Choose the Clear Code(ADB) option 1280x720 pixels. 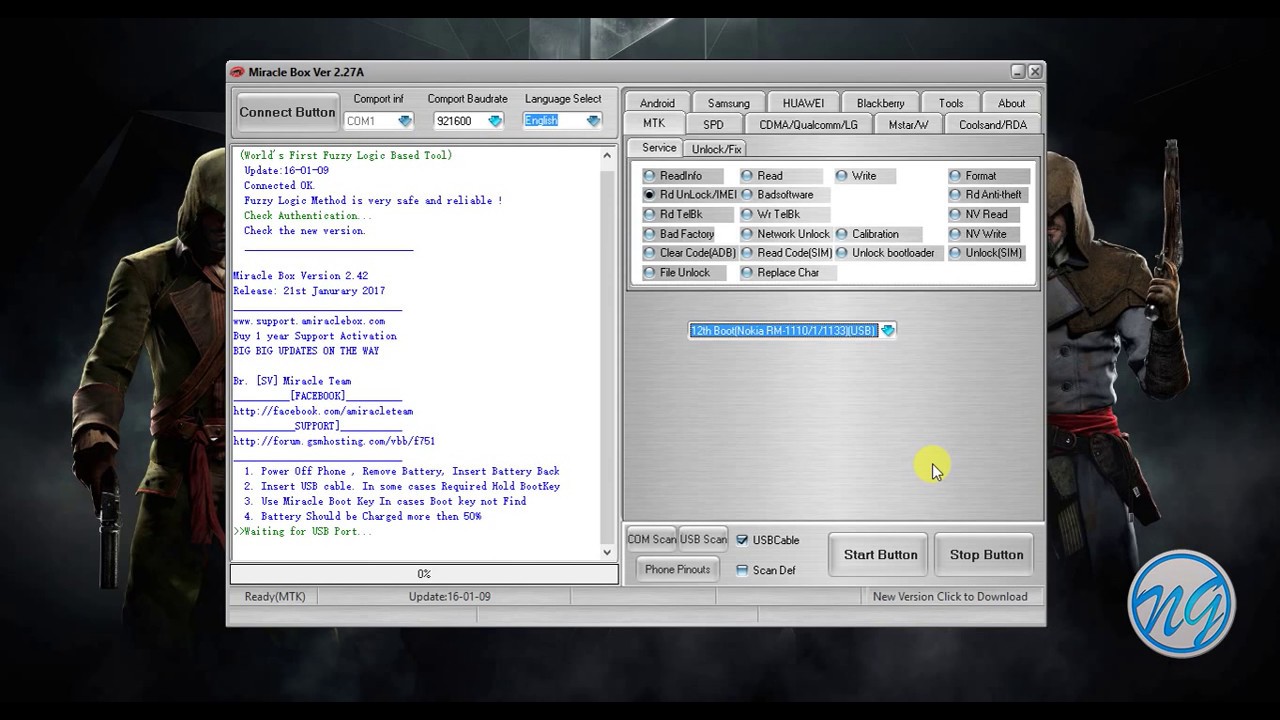click(x=650, y=253)
